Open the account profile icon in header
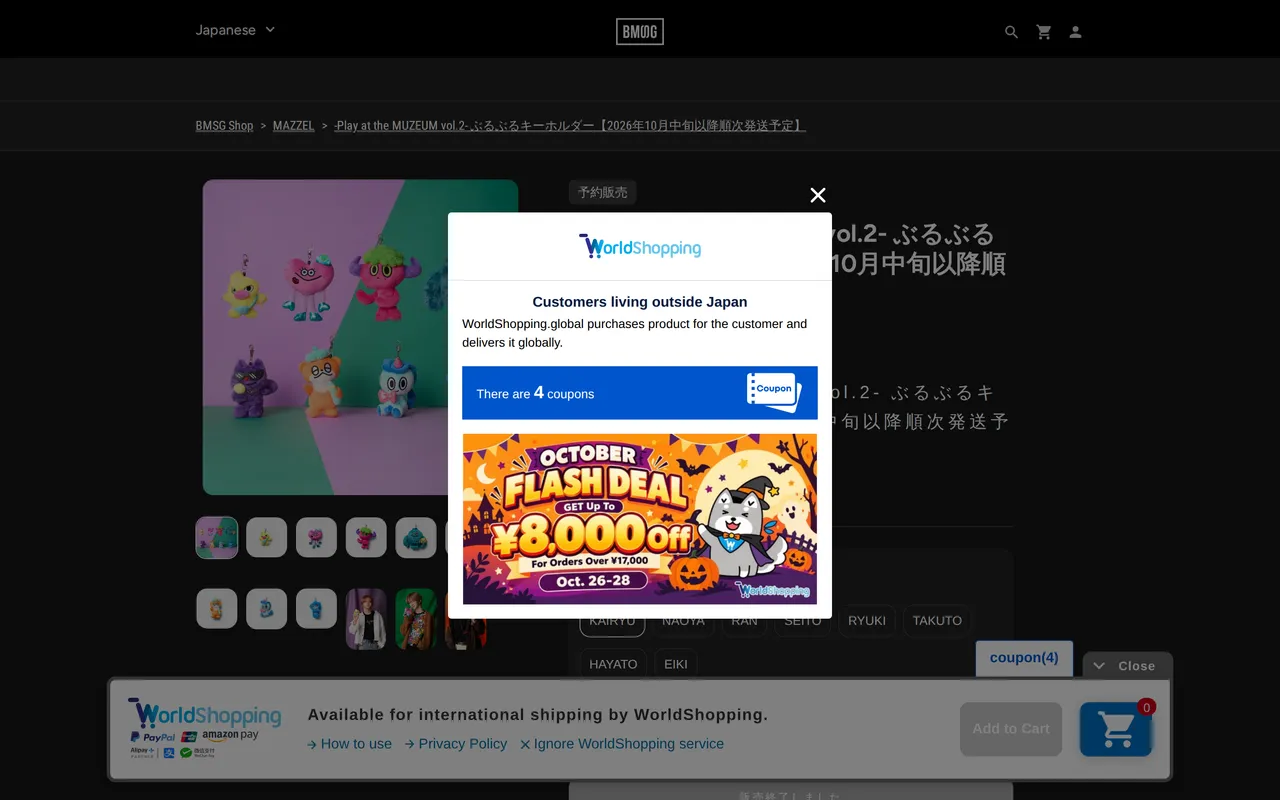 pyautogui.click(x=1075, y=32)
